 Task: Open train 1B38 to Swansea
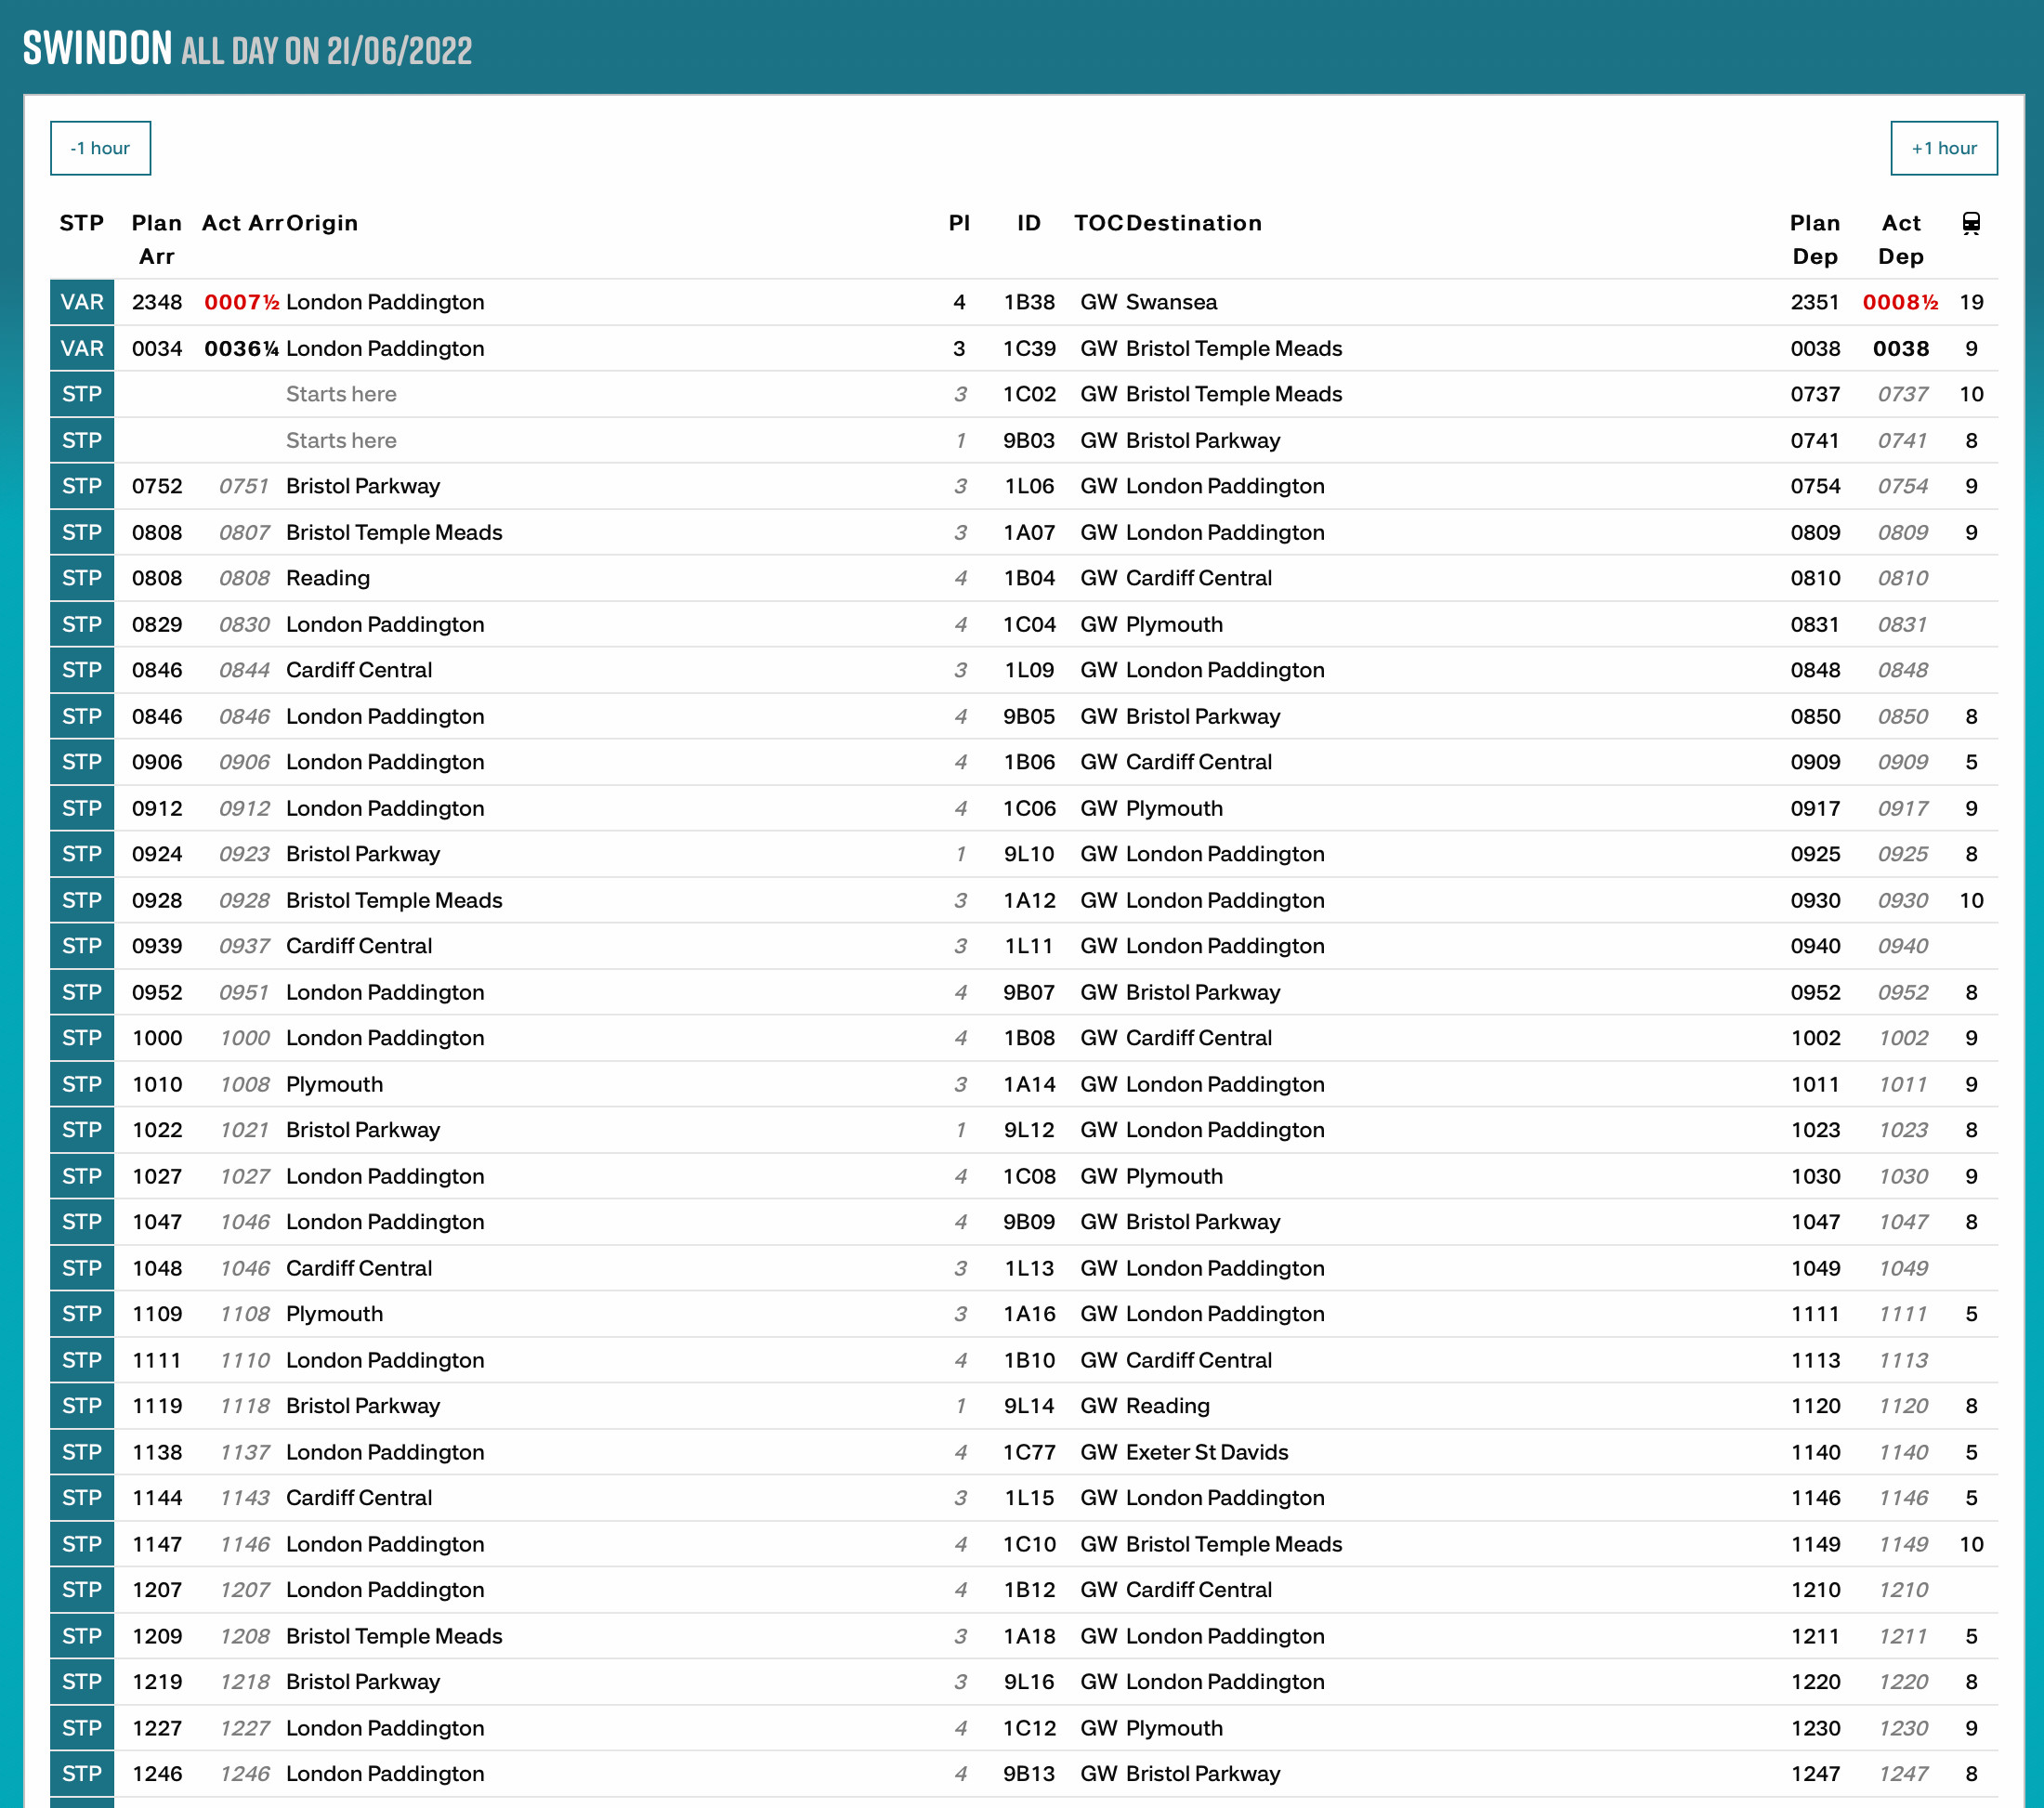click(1029, 302)
